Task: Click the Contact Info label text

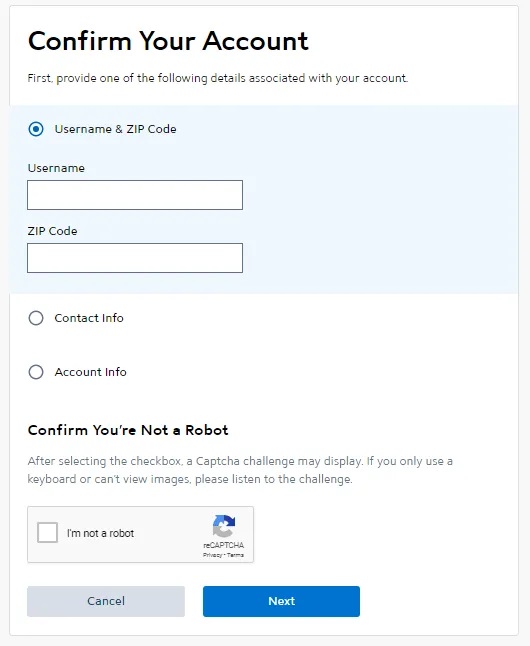Action: [89, 318]
